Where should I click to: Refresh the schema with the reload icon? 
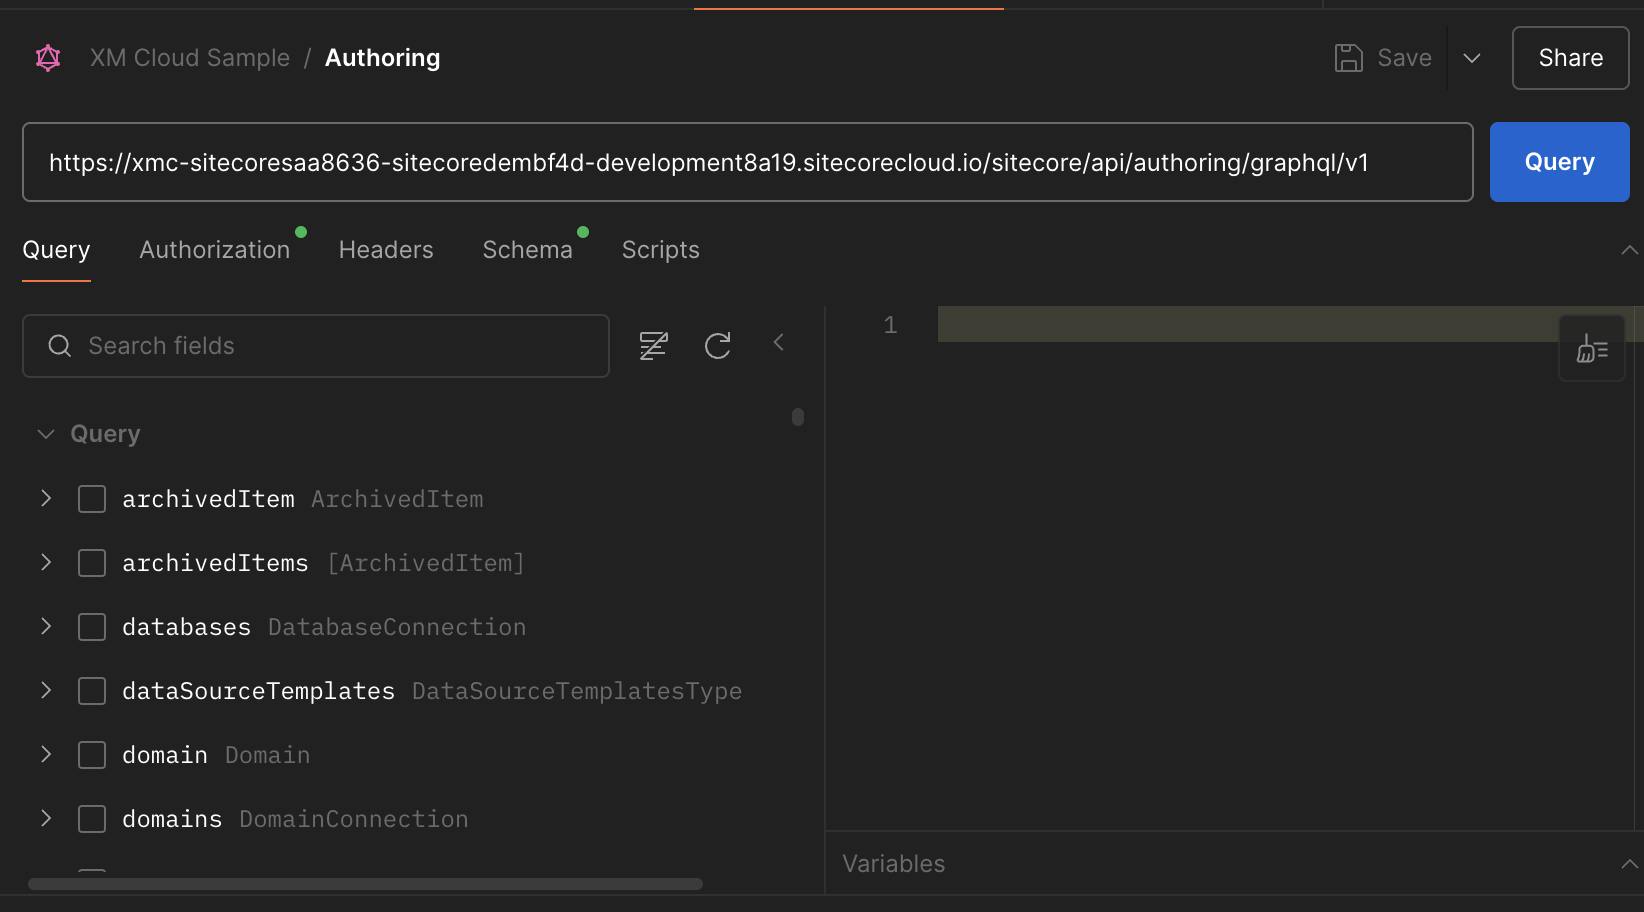pos(718,346)
